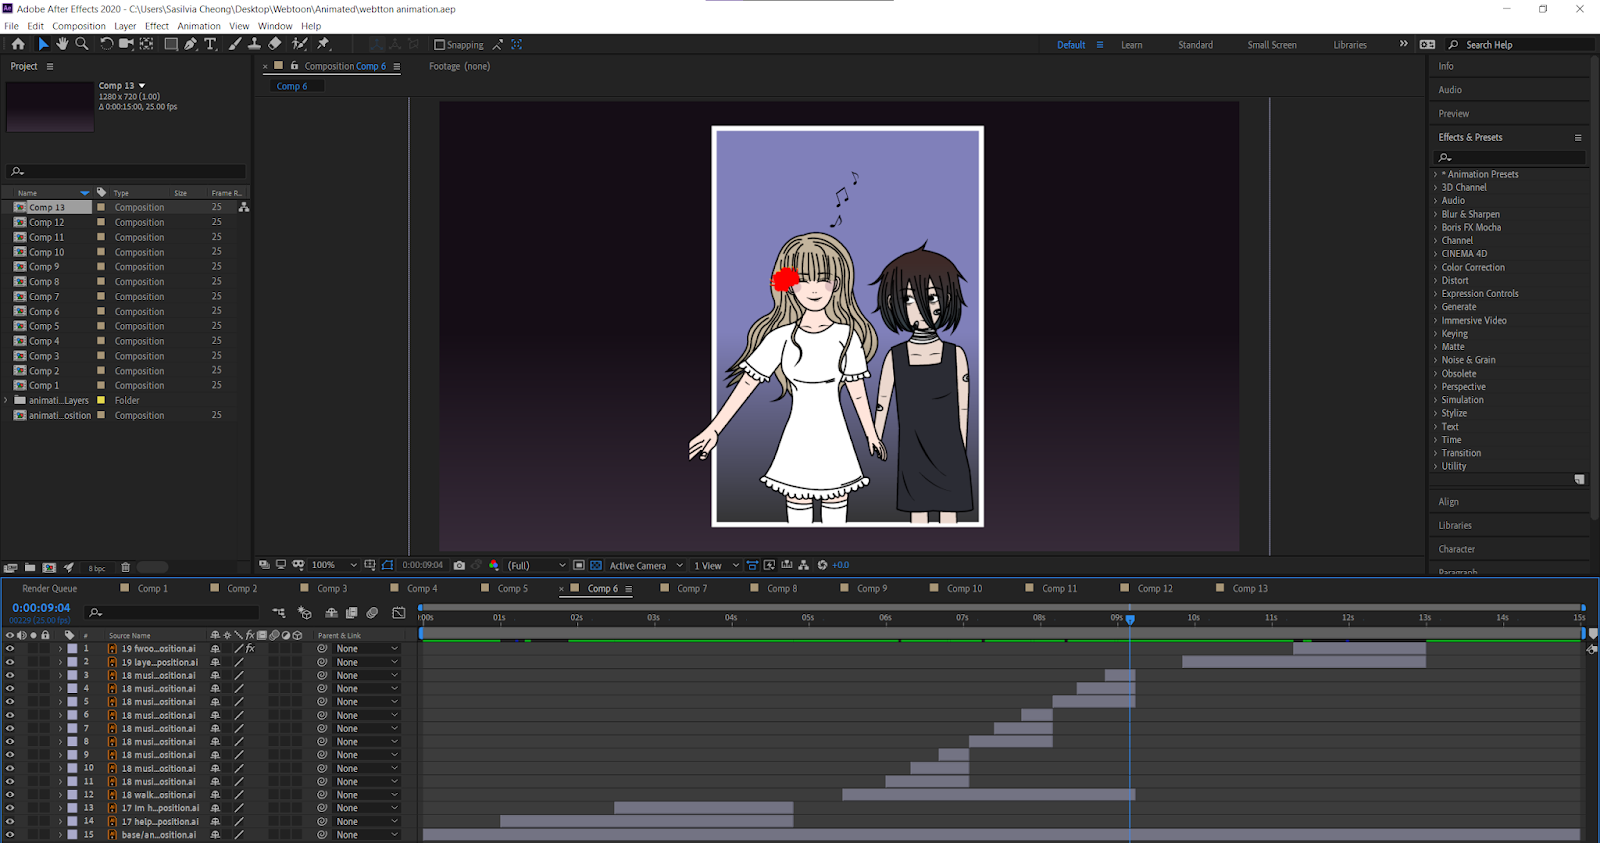
Task: Switch to the Comp 7 timeline tab
Action: click(692, 588)
